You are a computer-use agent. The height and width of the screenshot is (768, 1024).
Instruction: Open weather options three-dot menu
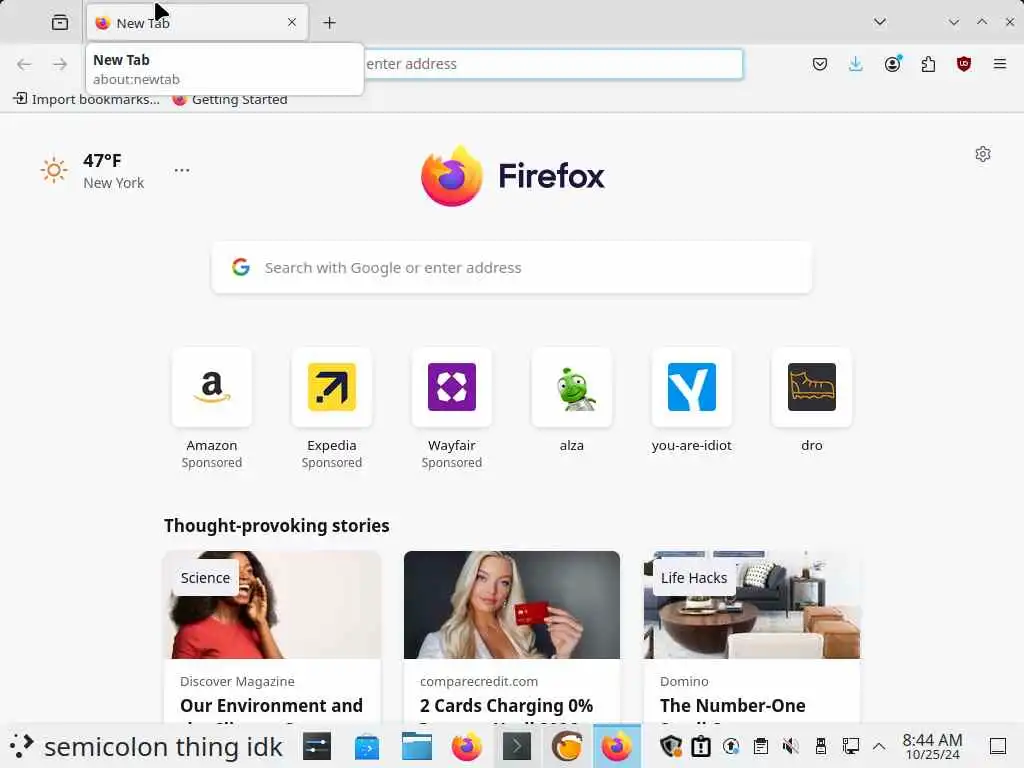coord(182,170)
